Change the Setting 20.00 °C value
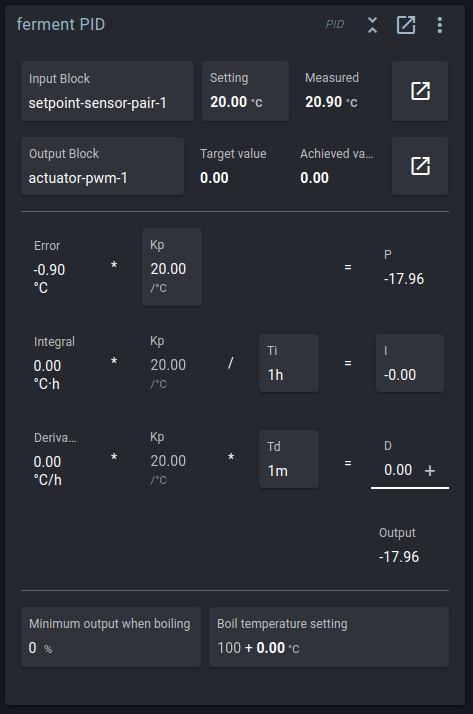Image resolution: width=473 pixels, height=714 pixels. tap(245, 91)
